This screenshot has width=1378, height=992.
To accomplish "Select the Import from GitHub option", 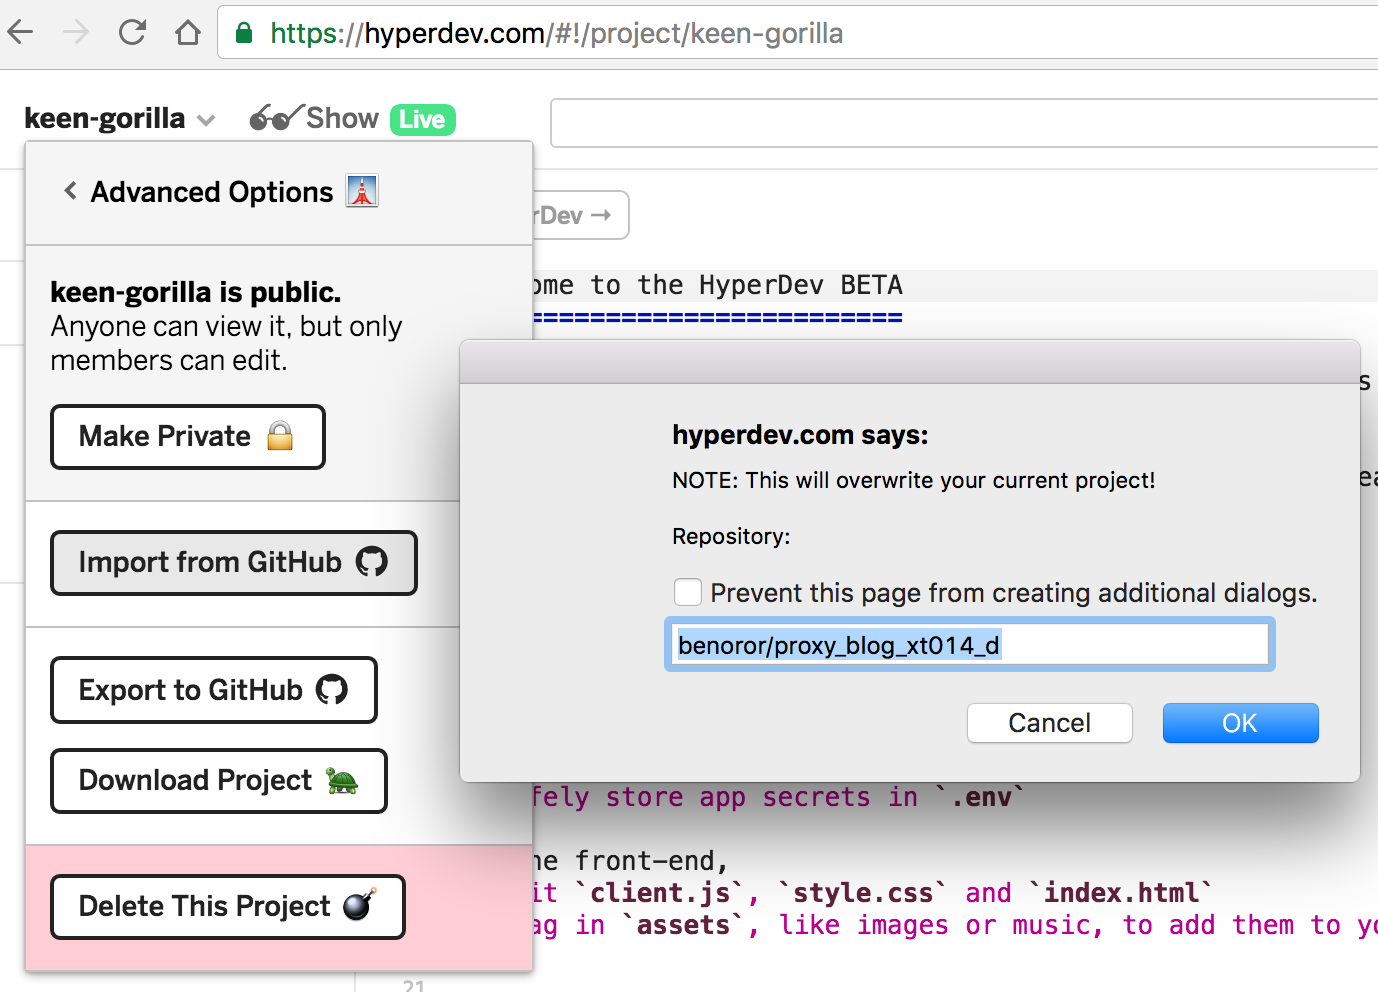I will pos(233,562).
